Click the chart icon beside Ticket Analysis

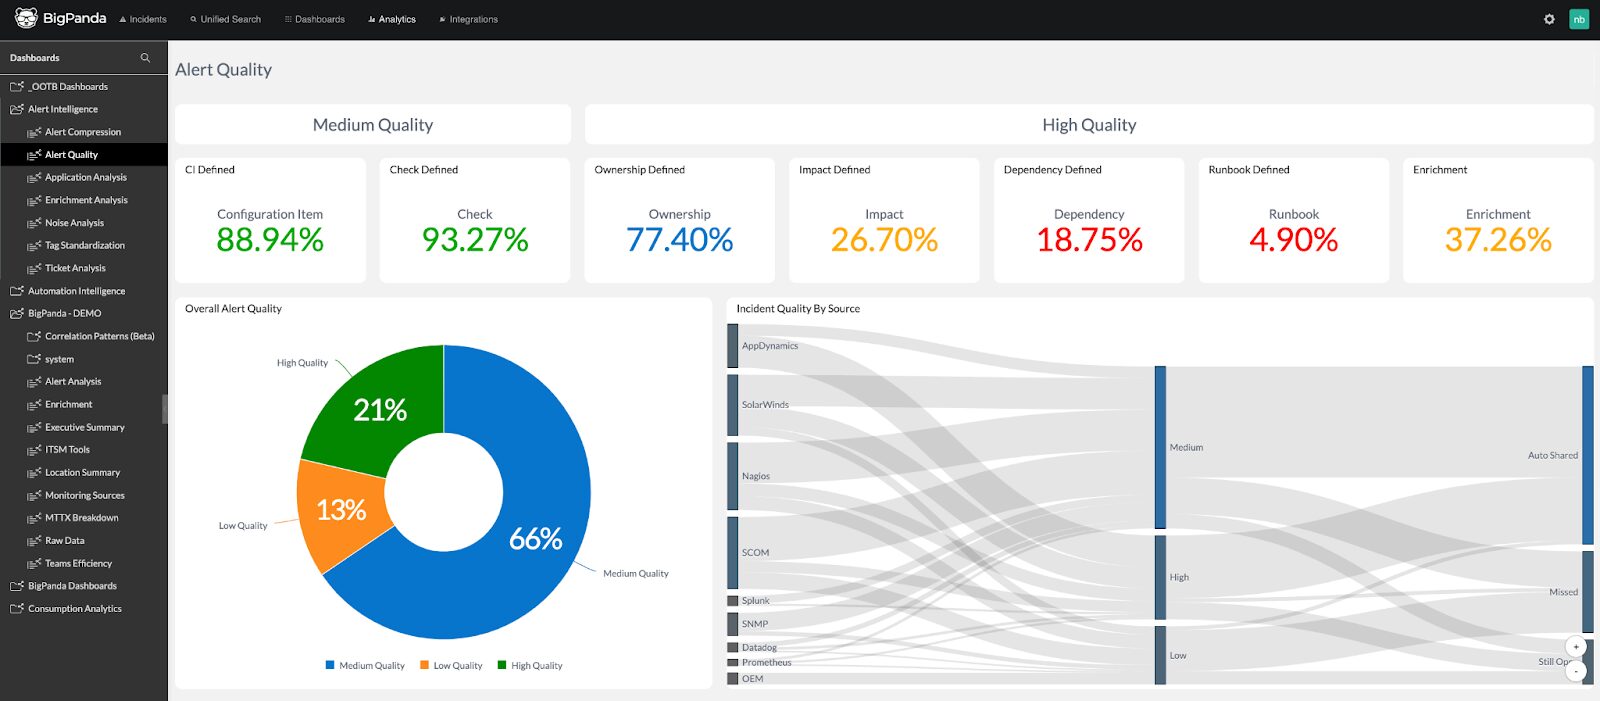34,268
